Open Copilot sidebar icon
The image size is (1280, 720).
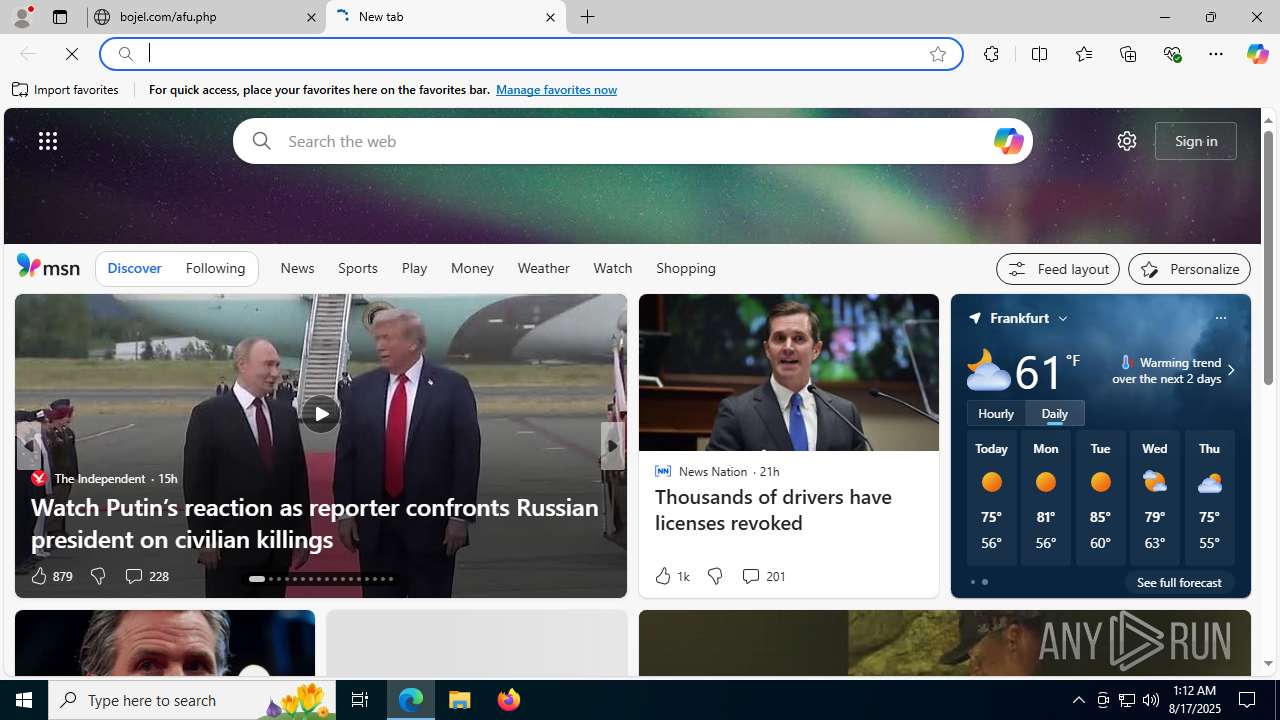tap(1257, 54)
